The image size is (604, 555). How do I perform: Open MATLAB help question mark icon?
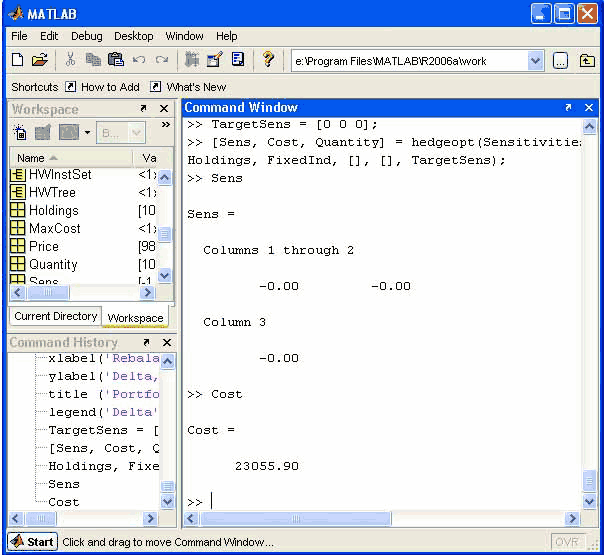268,59
